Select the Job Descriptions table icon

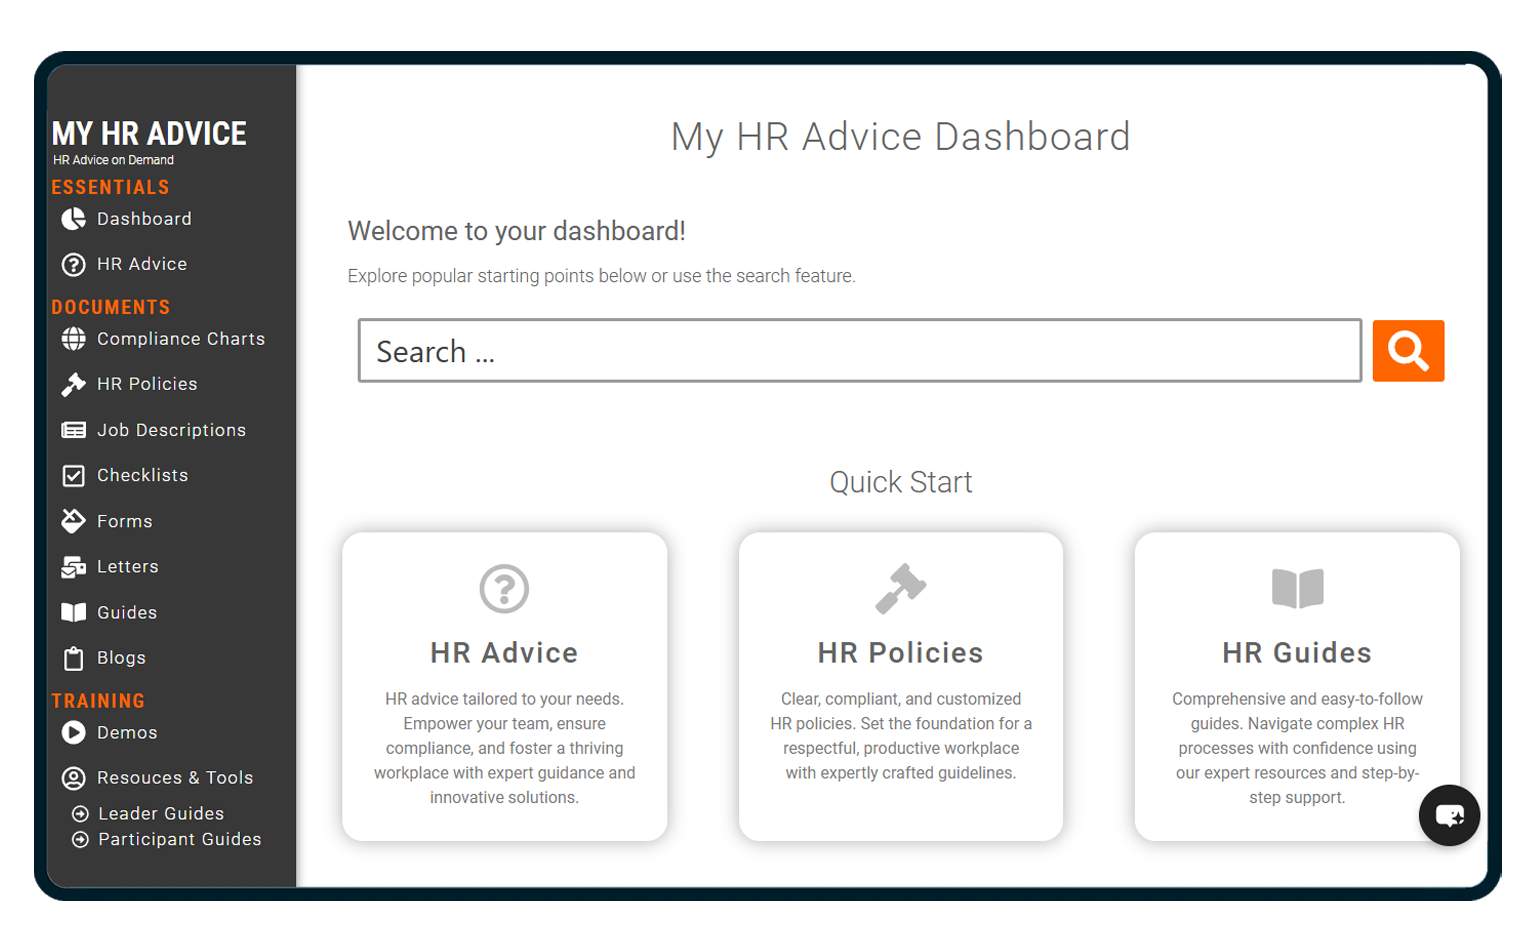(72, 430)
